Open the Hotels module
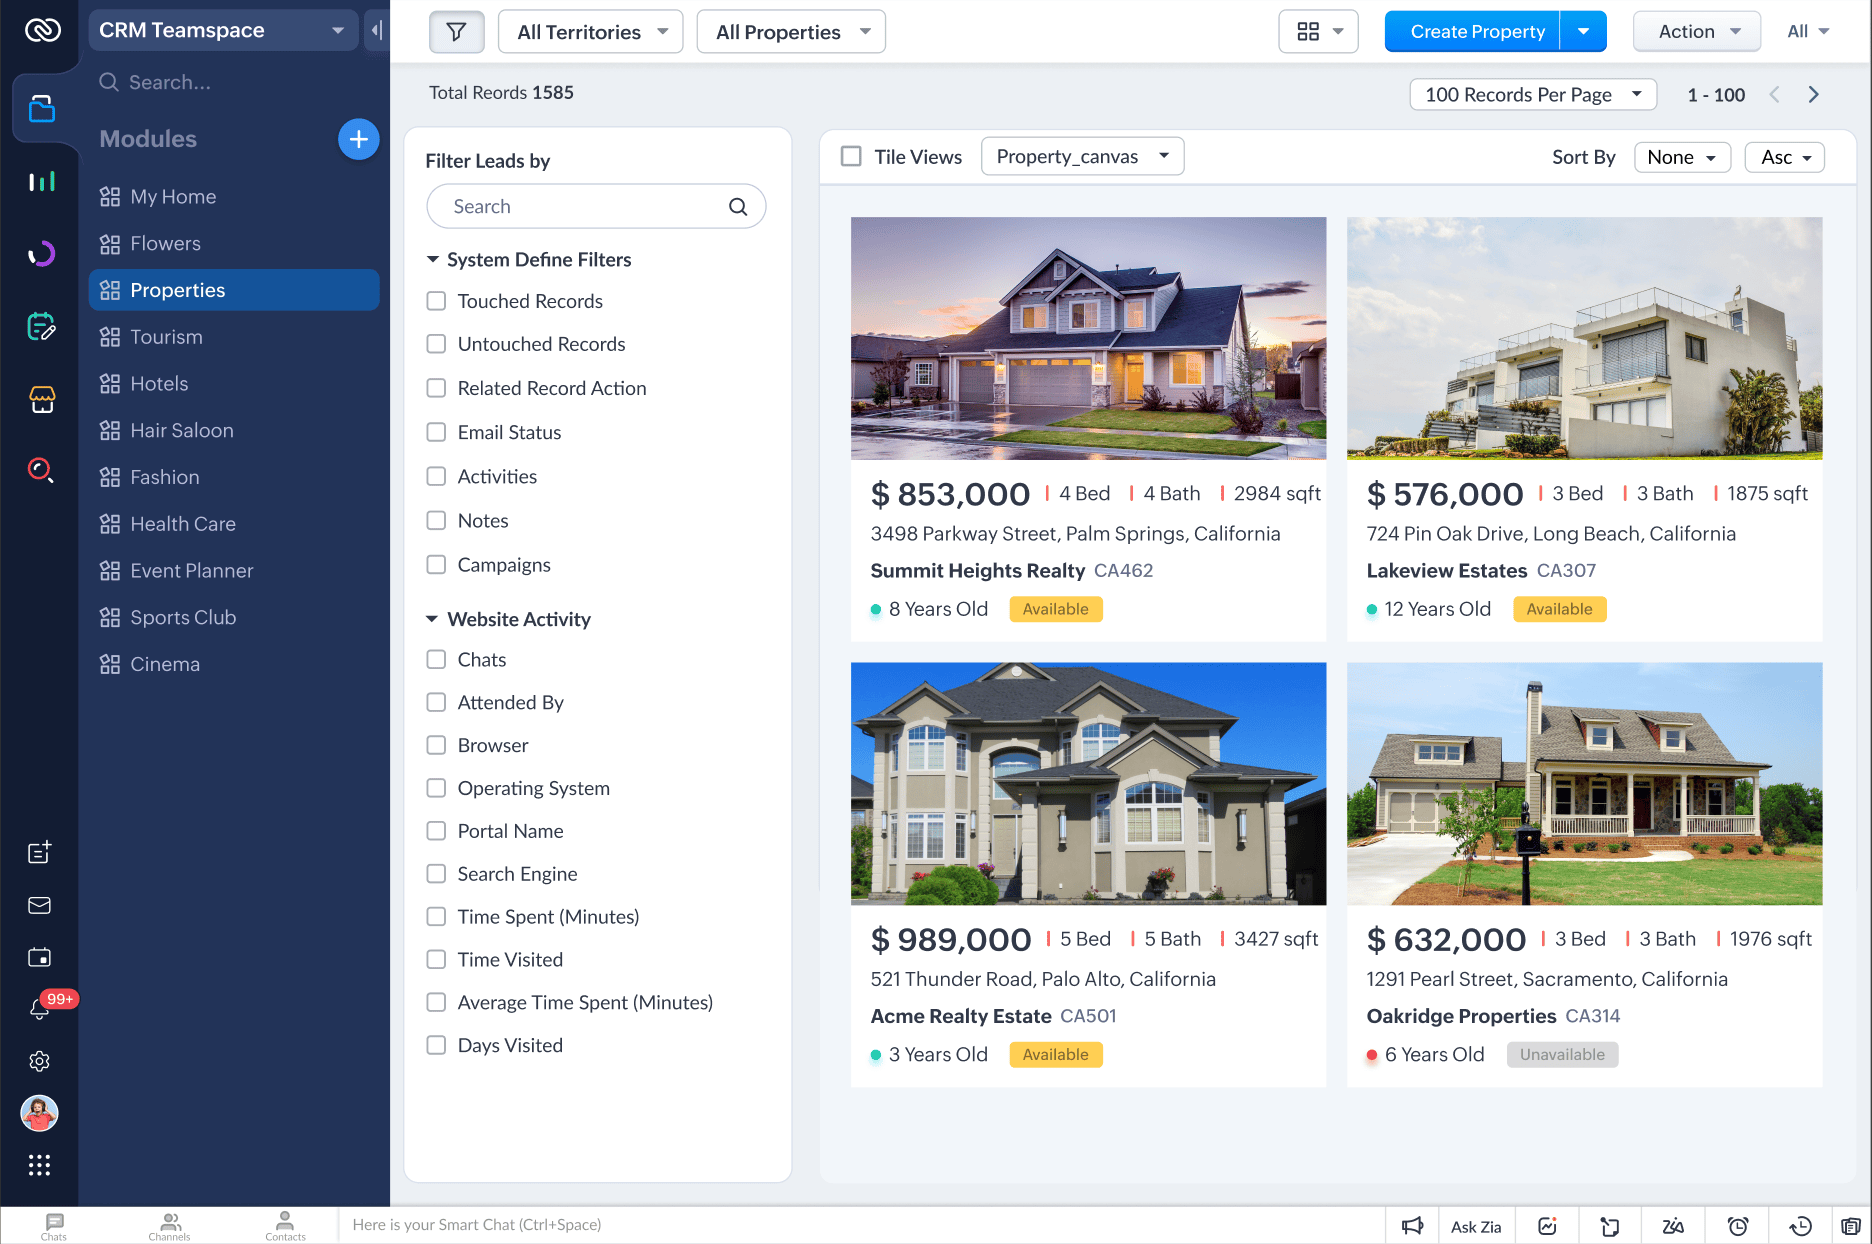 (159, 384)
